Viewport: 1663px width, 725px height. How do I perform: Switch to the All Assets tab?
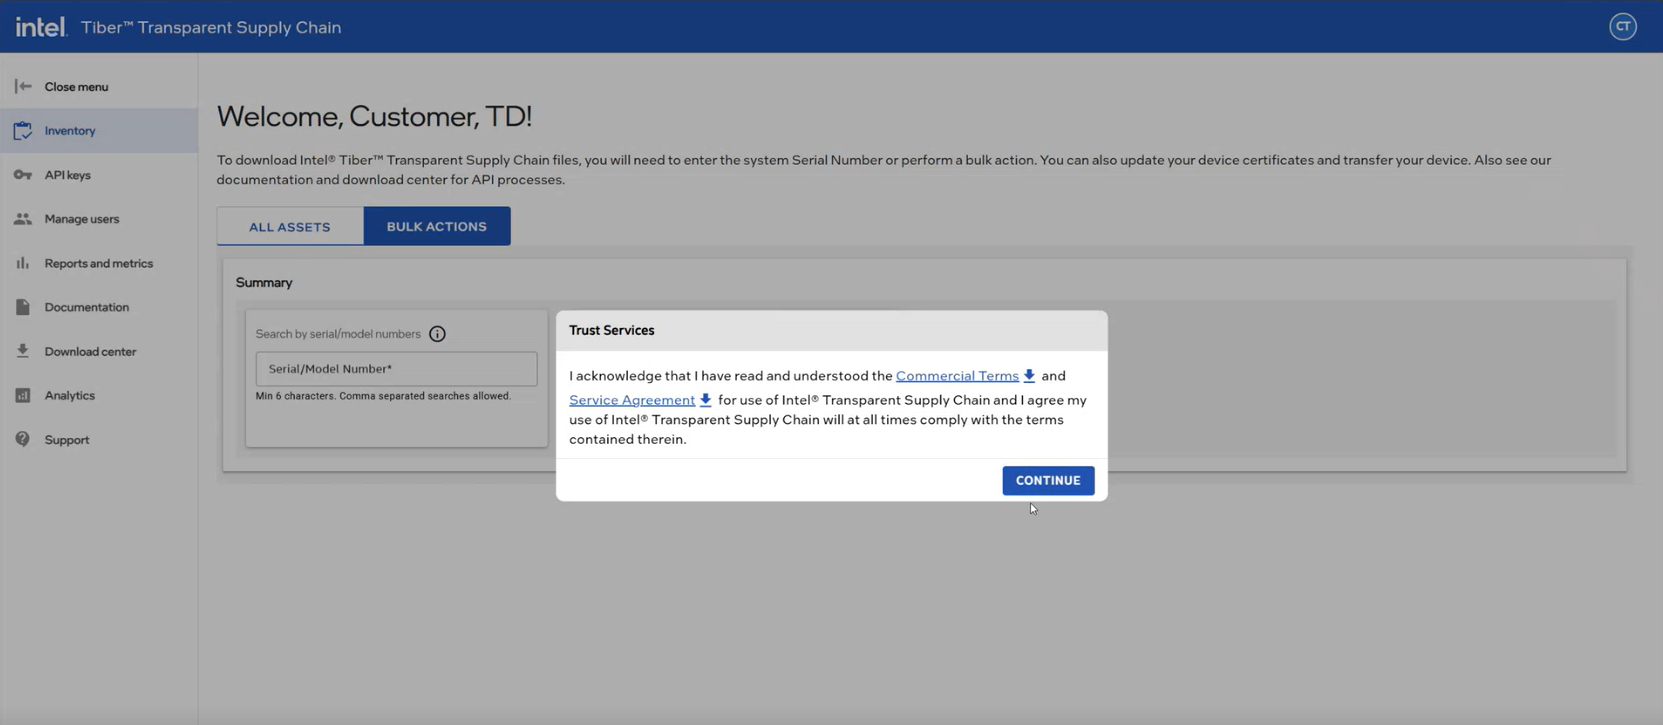[x=290, y=227]
